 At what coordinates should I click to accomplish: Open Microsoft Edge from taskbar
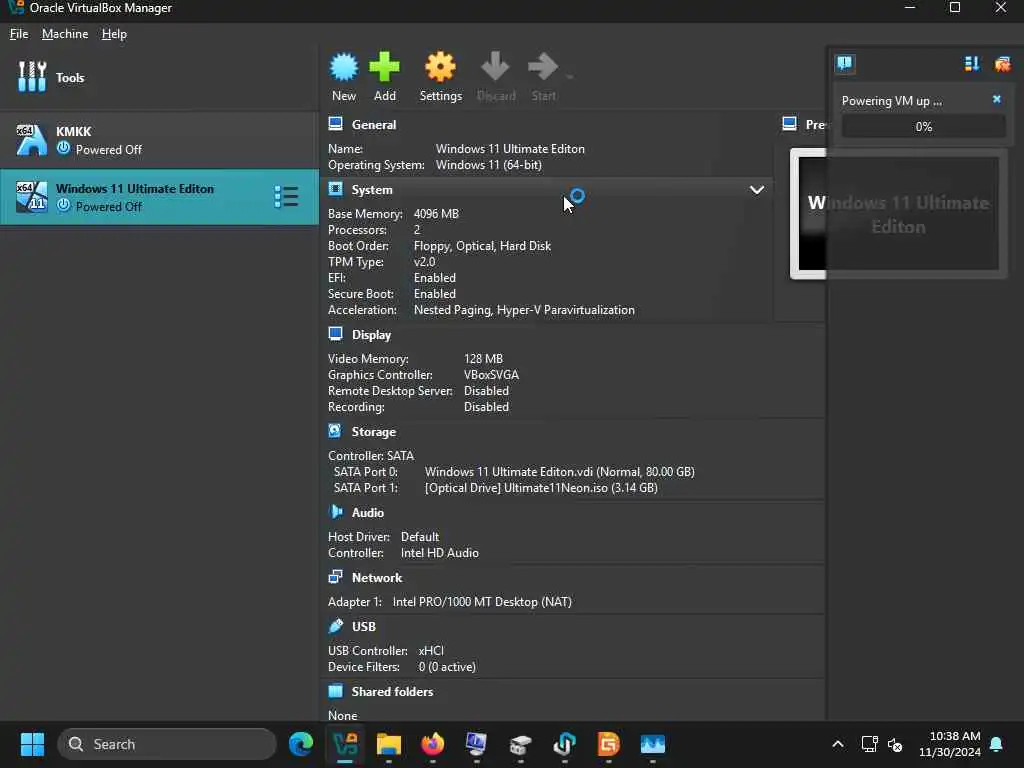pos(301,744)
